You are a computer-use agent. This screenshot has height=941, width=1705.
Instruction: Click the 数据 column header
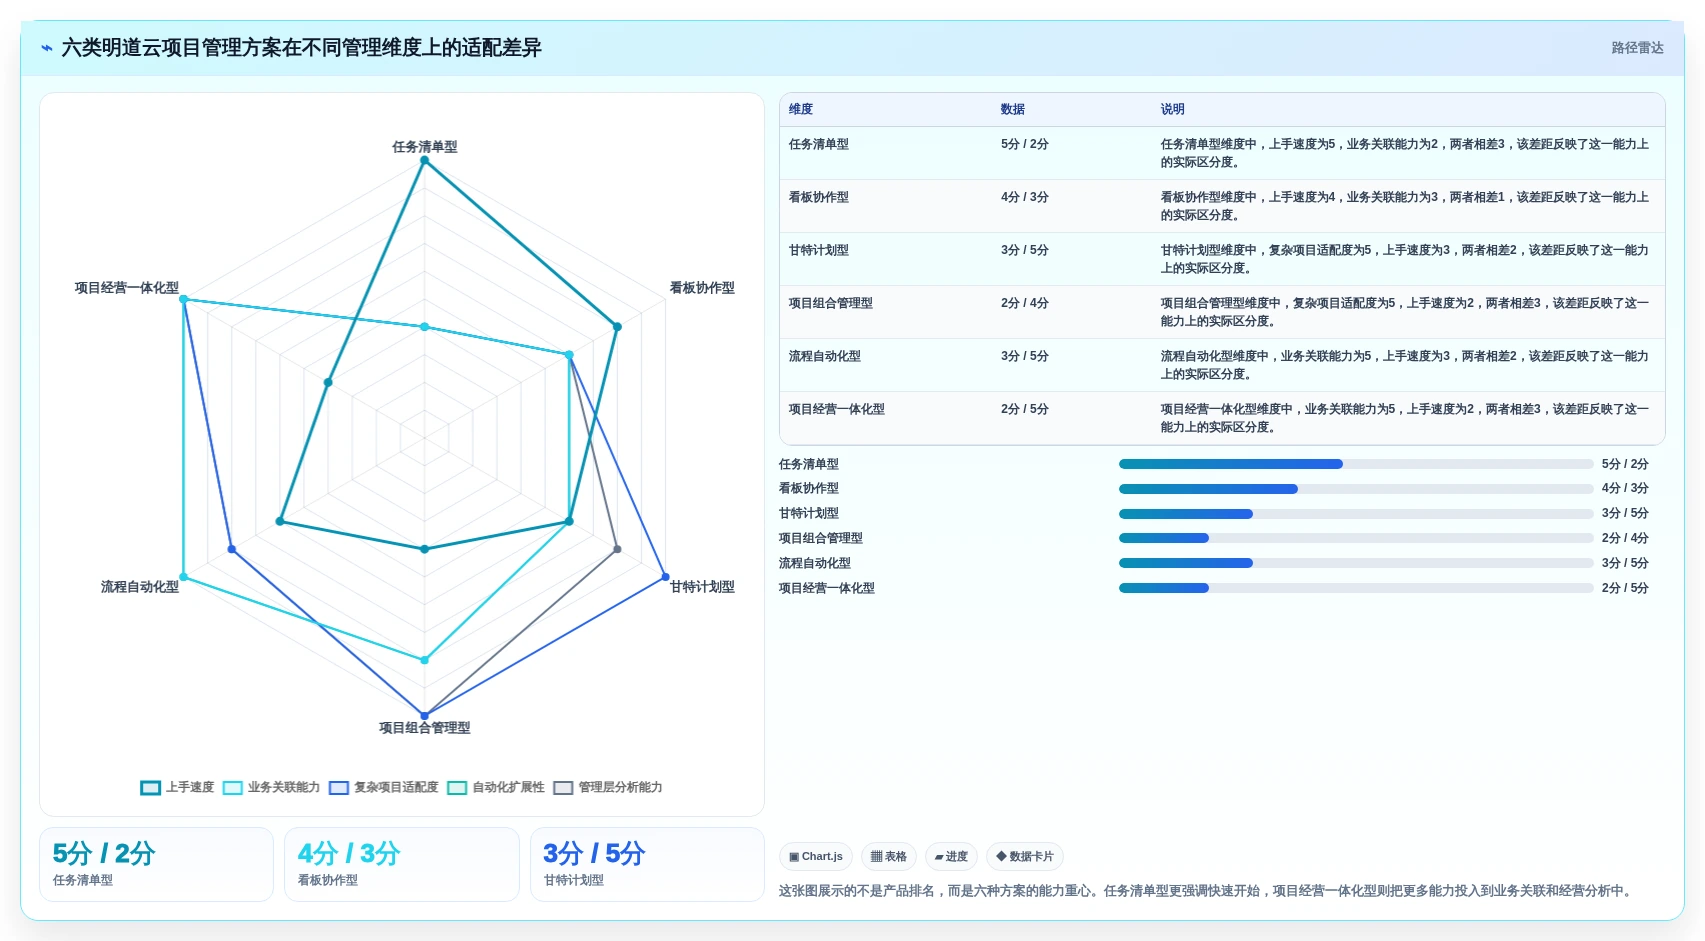(1013, 109)
